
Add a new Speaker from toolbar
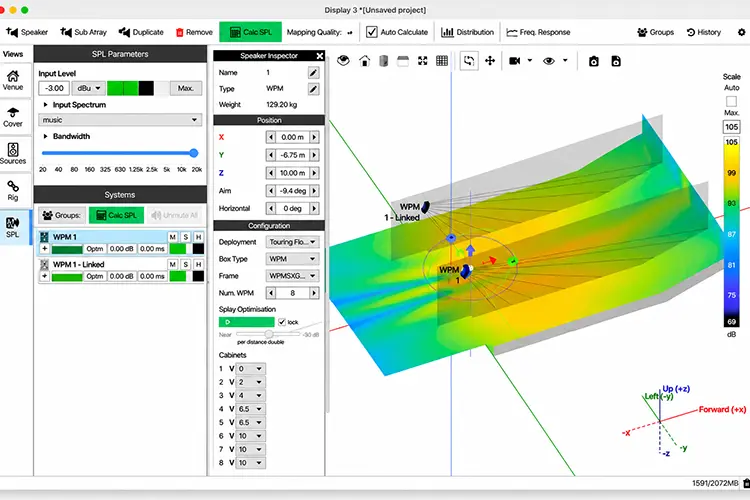click(27, 32)
